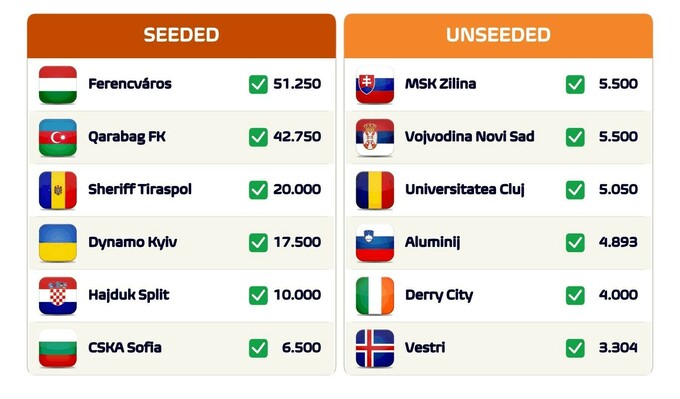Open the SEEDED header tab
This screenshot has width=680, height=399.
click(x=181, y=36)
